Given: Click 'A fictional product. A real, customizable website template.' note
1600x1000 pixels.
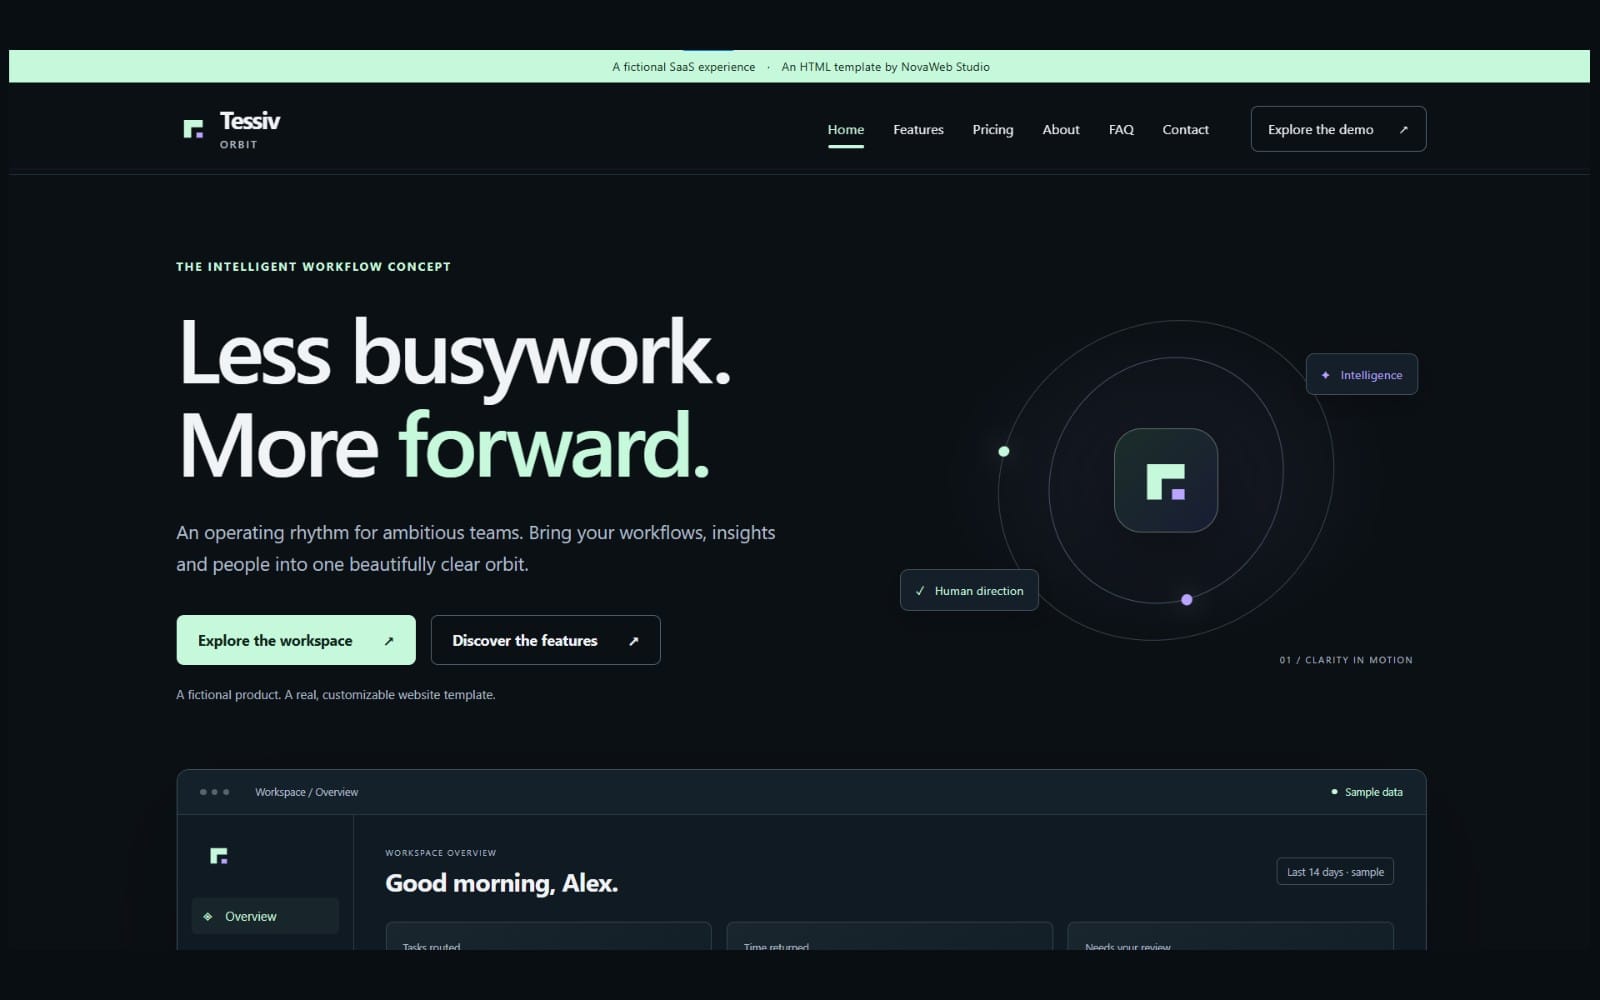Looking at the screenshot, I should click(x=336, y=695).
